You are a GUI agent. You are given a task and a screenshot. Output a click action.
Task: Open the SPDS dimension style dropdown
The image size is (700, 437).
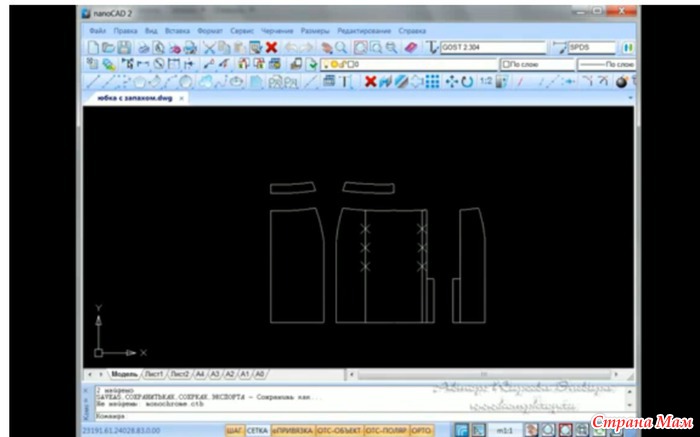590,47
